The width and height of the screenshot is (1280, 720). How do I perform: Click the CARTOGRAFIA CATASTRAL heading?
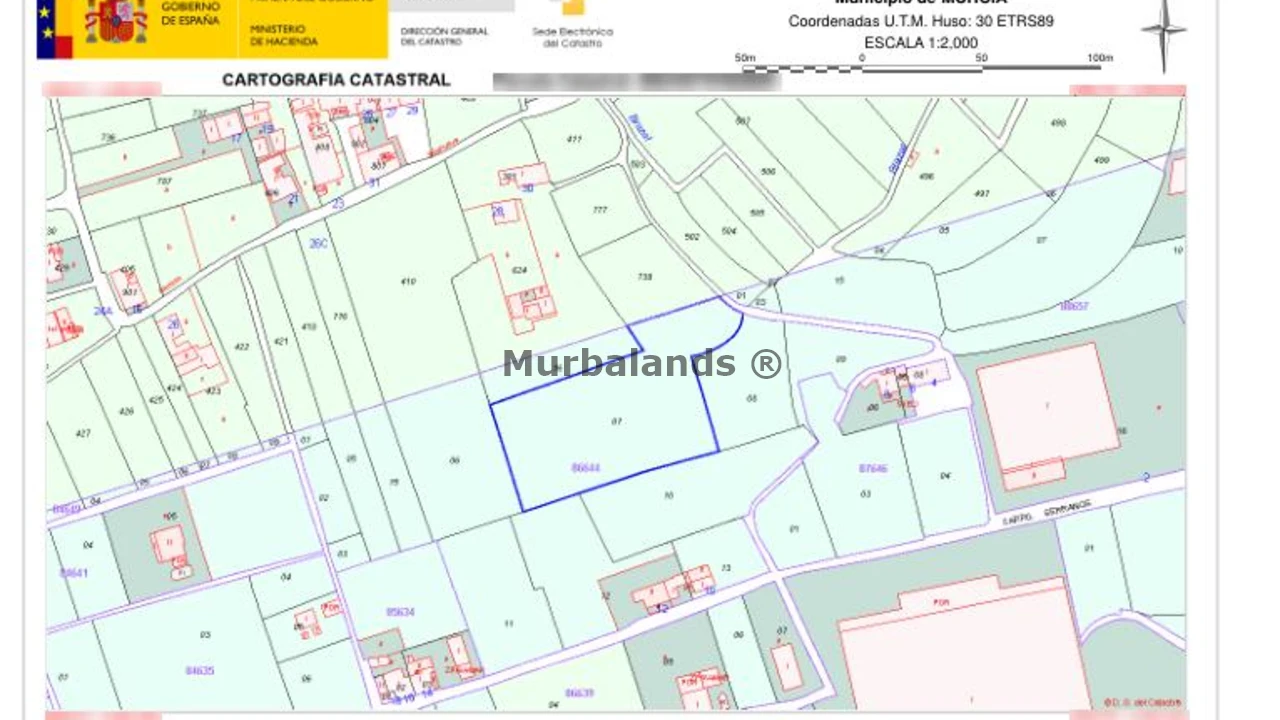(x=336, y=80)
